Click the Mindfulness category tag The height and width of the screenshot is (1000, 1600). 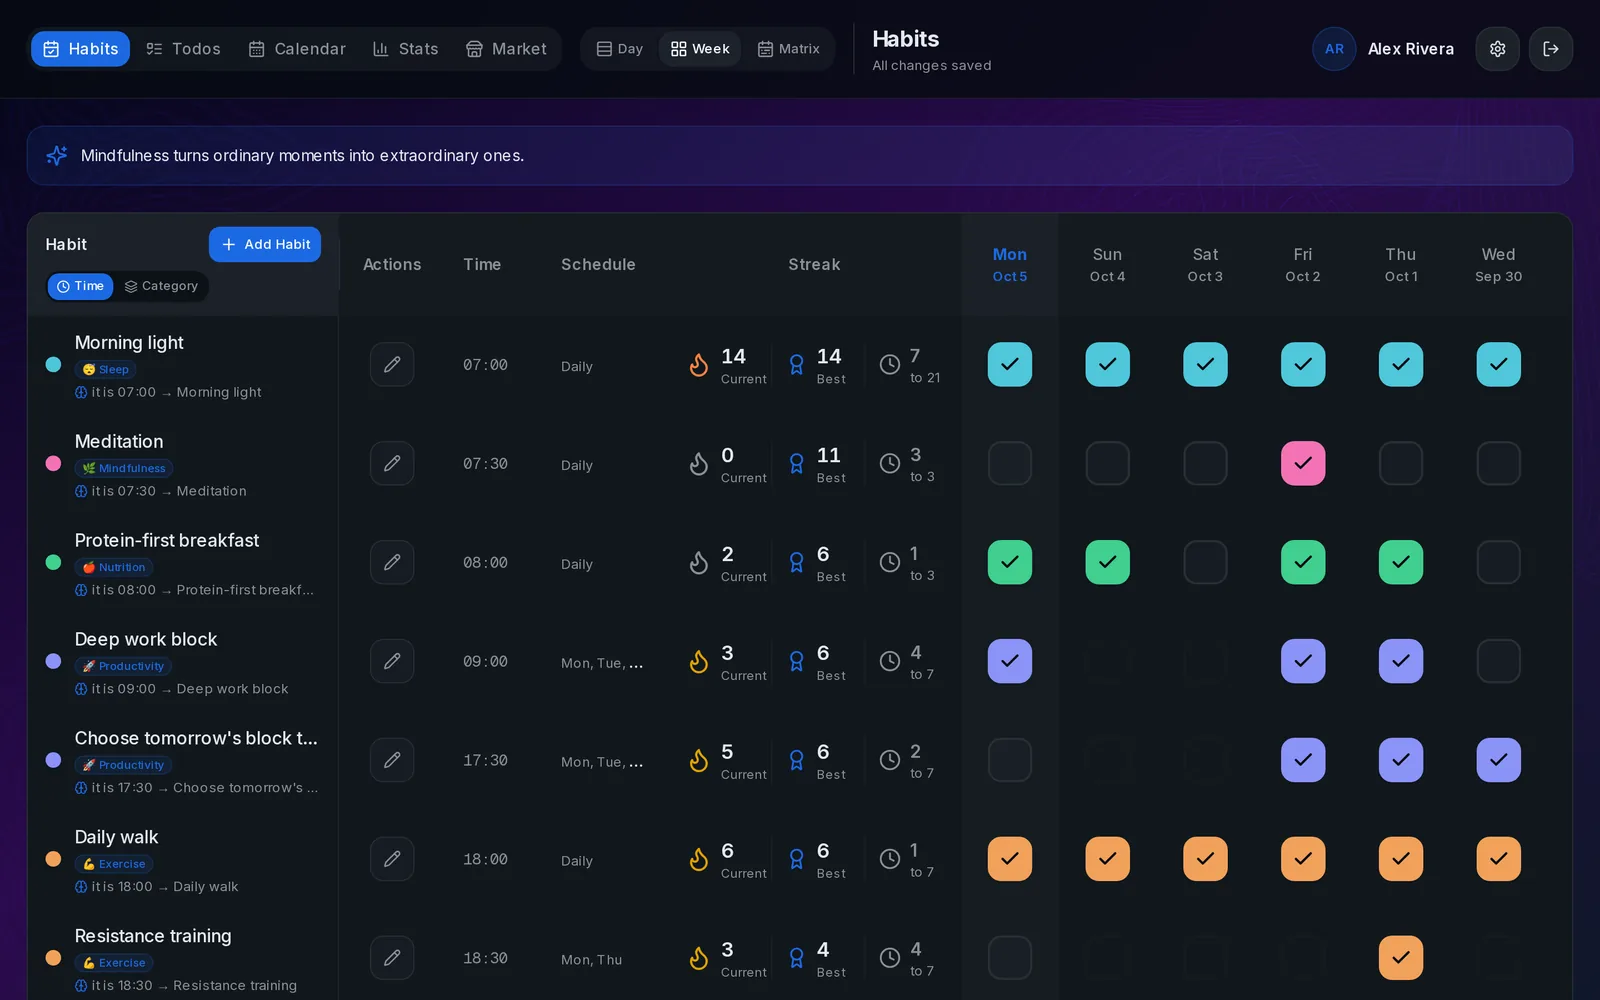124,468
